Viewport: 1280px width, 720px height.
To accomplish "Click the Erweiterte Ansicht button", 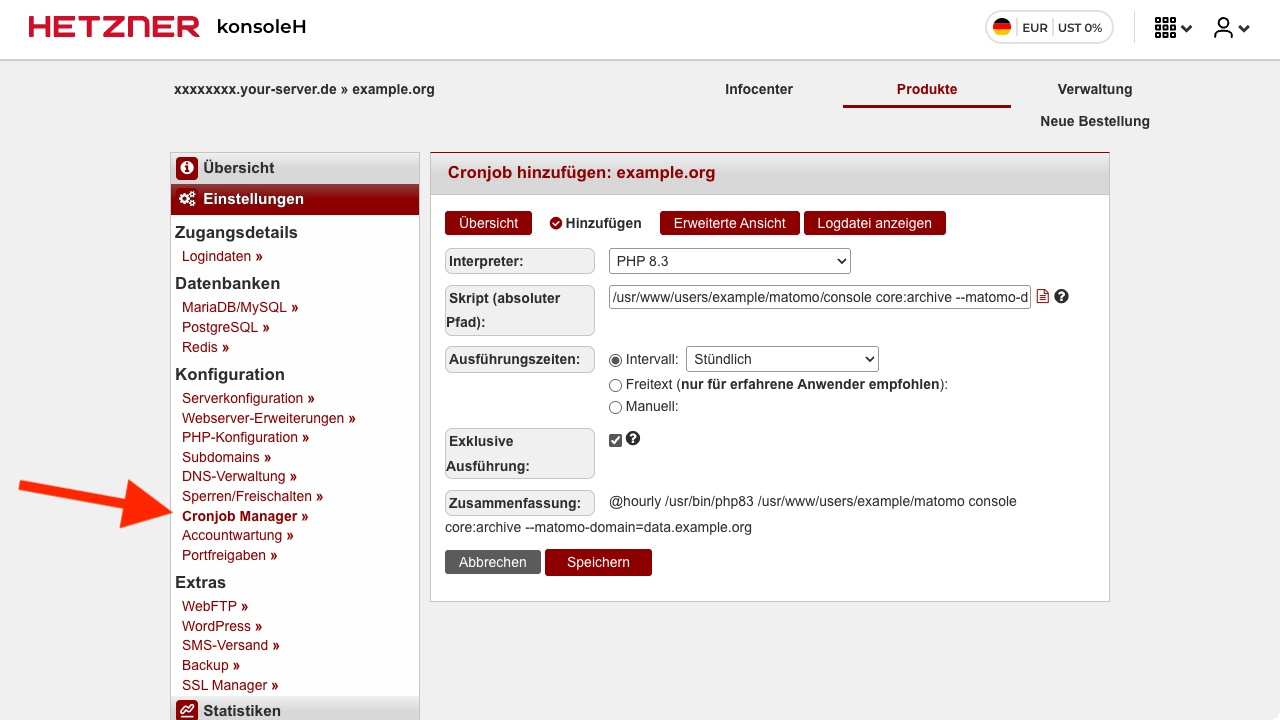I will coord(730,223).
